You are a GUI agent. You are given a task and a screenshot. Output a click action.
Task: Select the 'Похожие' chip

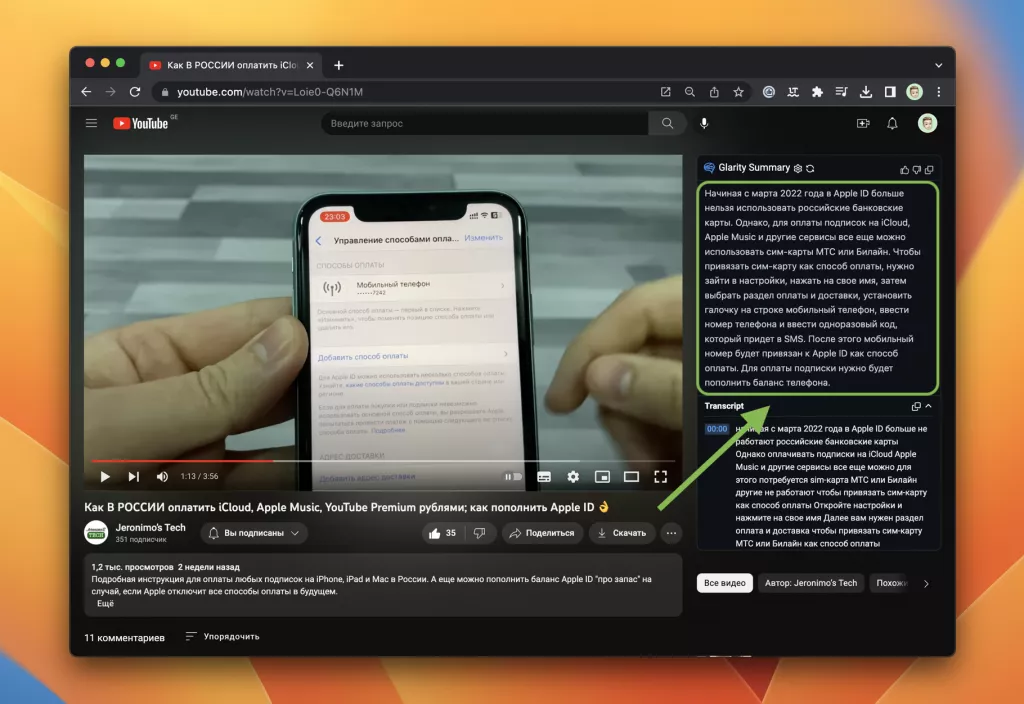pyautogui.click(x=891, y=583)
